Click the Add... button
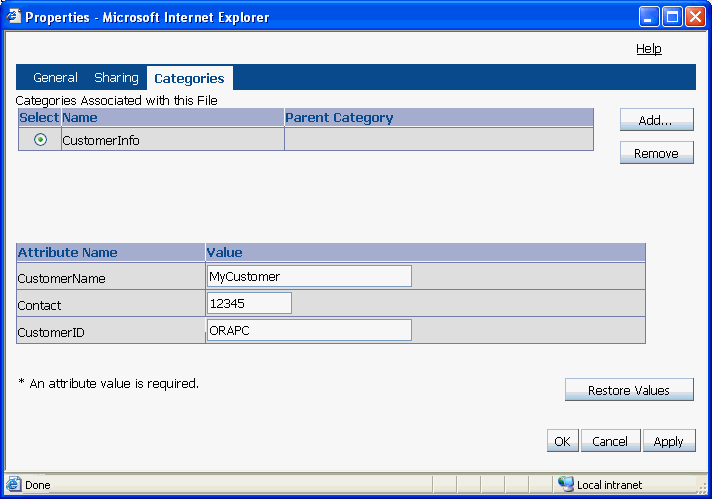712x499 pixels. coord(657,120)
